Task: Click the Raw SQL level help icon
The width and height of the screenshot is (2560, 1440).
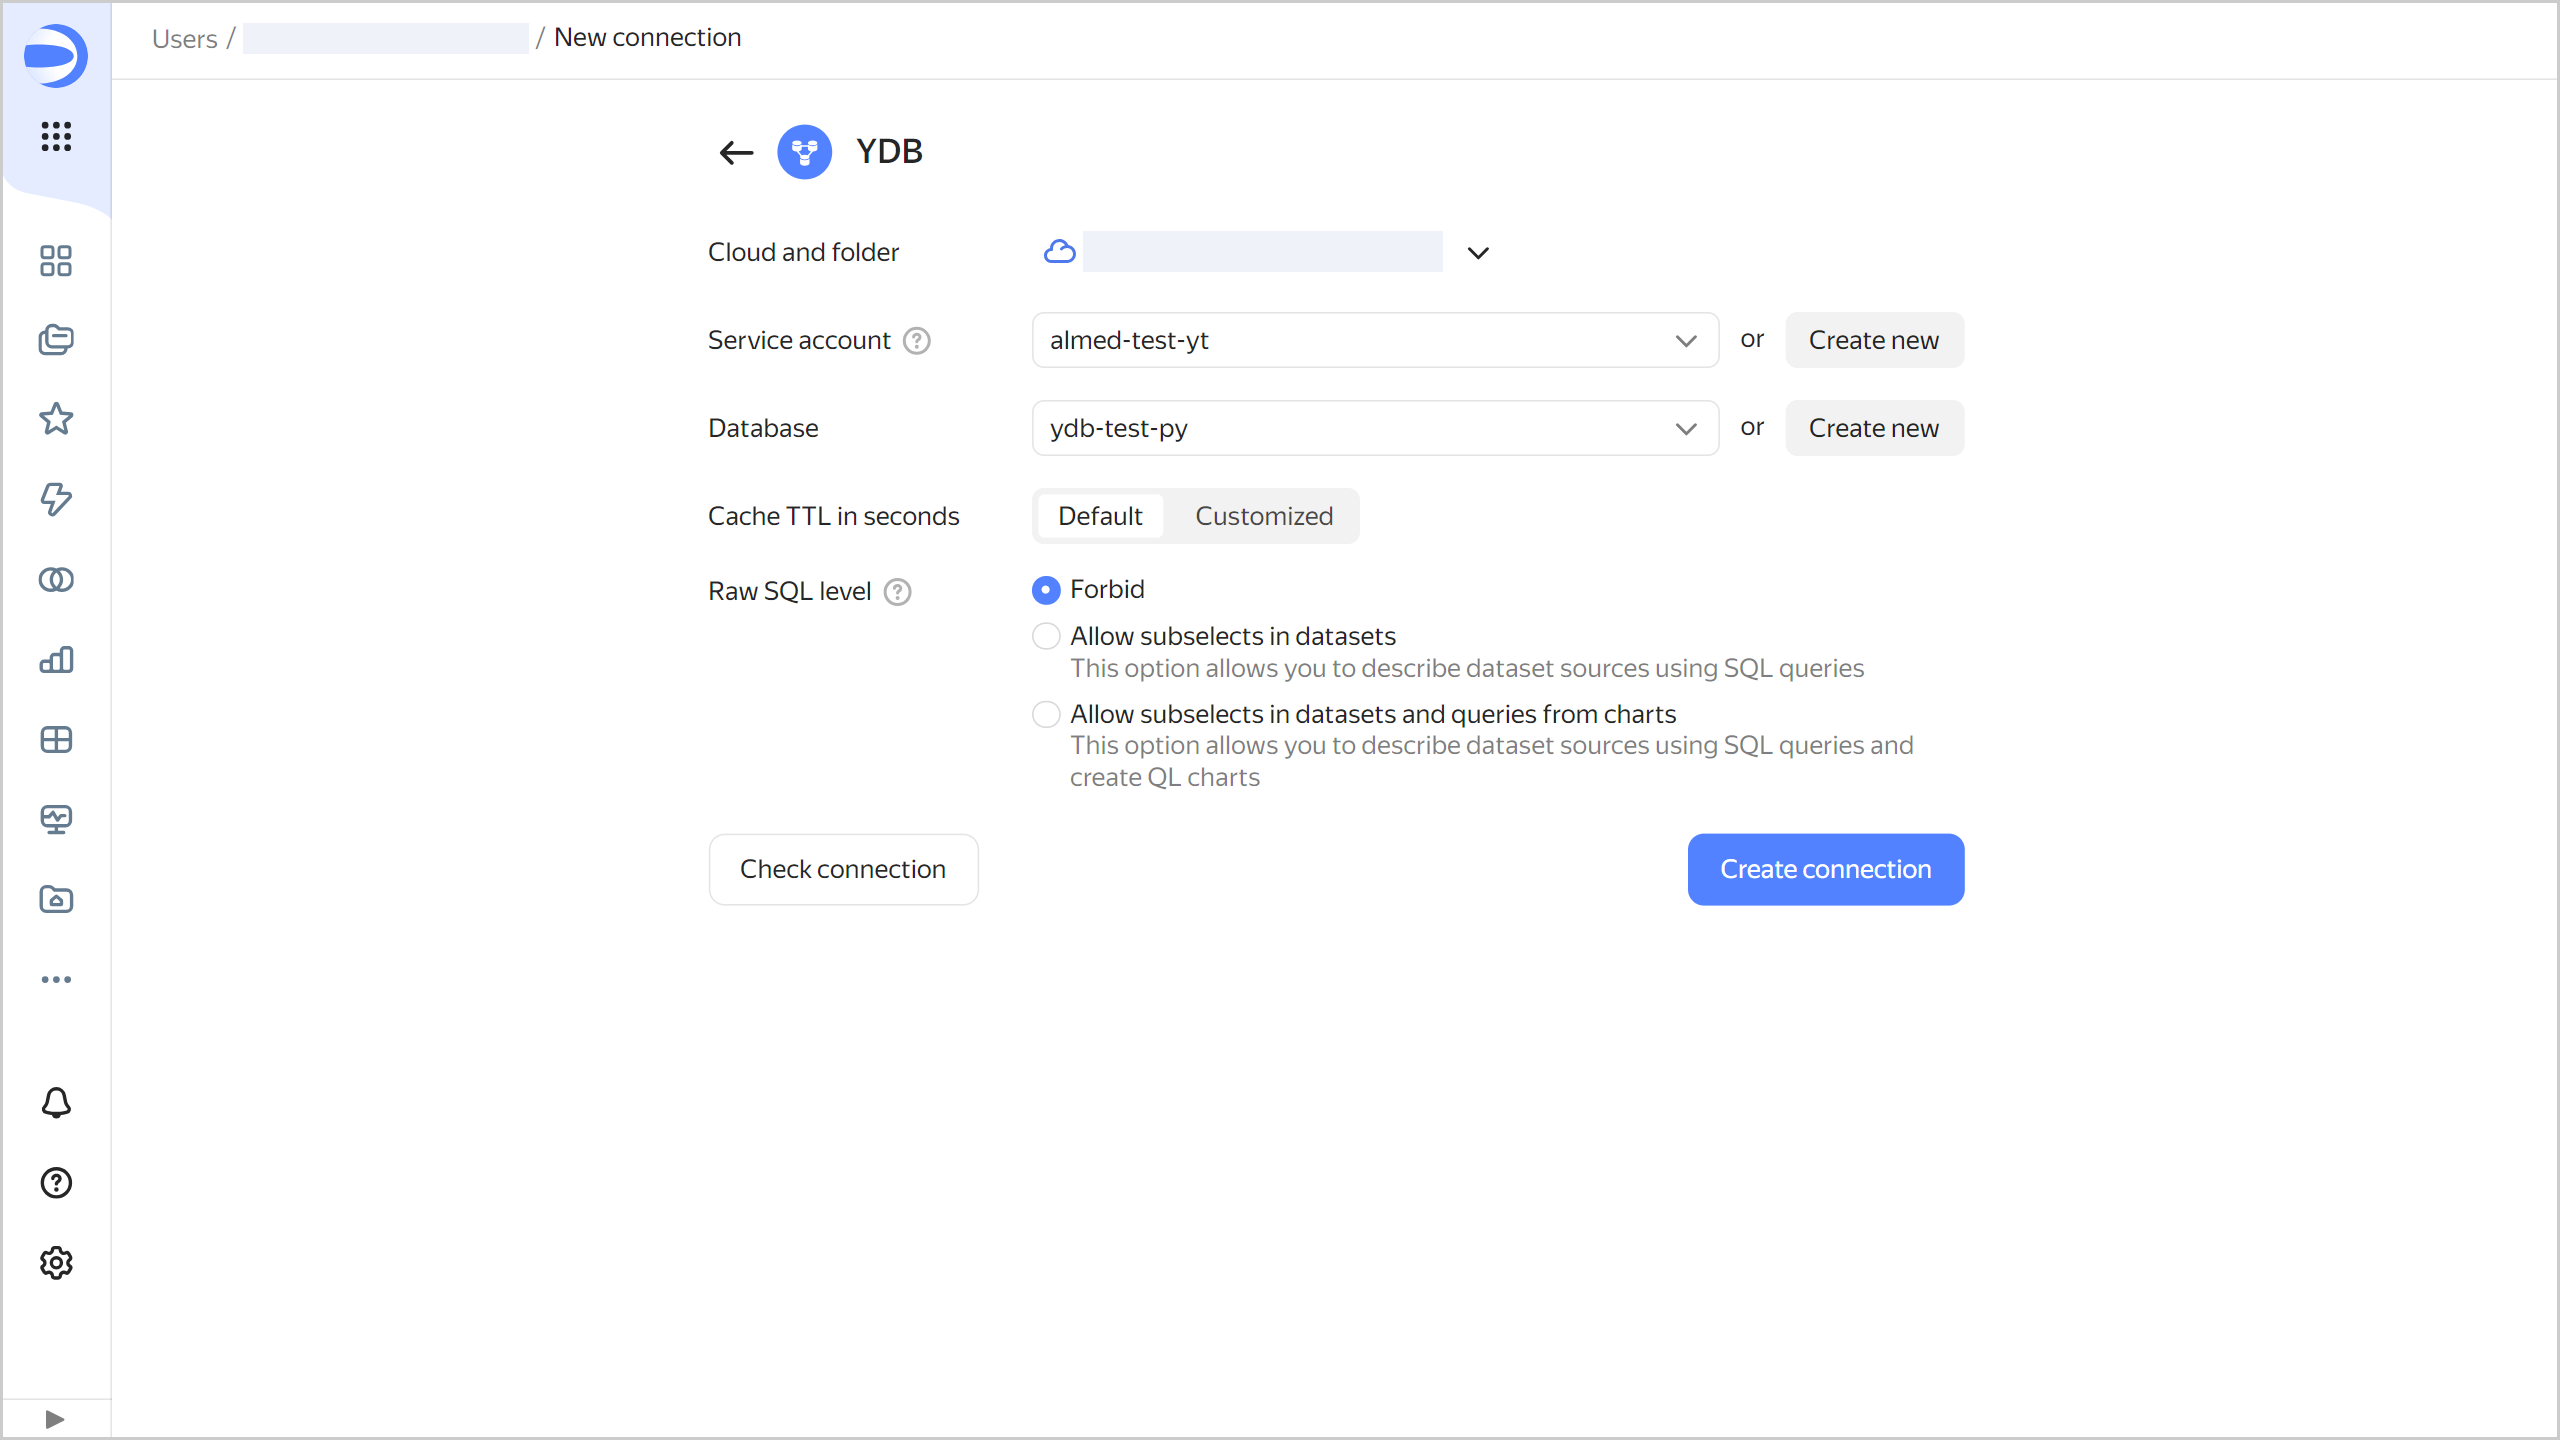Action: click(897, 592)
